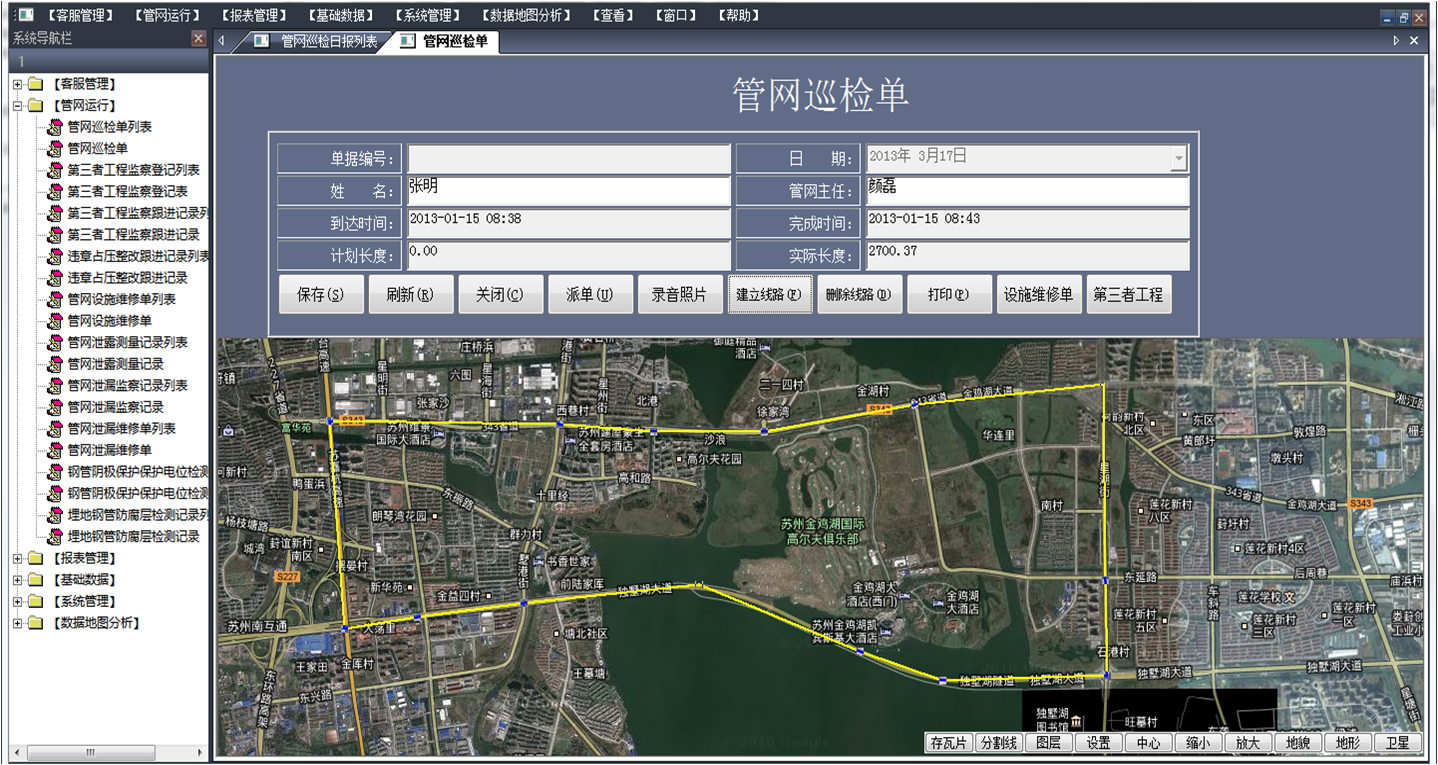Collapse the 管网运行 tree folder

click(17, 105)
